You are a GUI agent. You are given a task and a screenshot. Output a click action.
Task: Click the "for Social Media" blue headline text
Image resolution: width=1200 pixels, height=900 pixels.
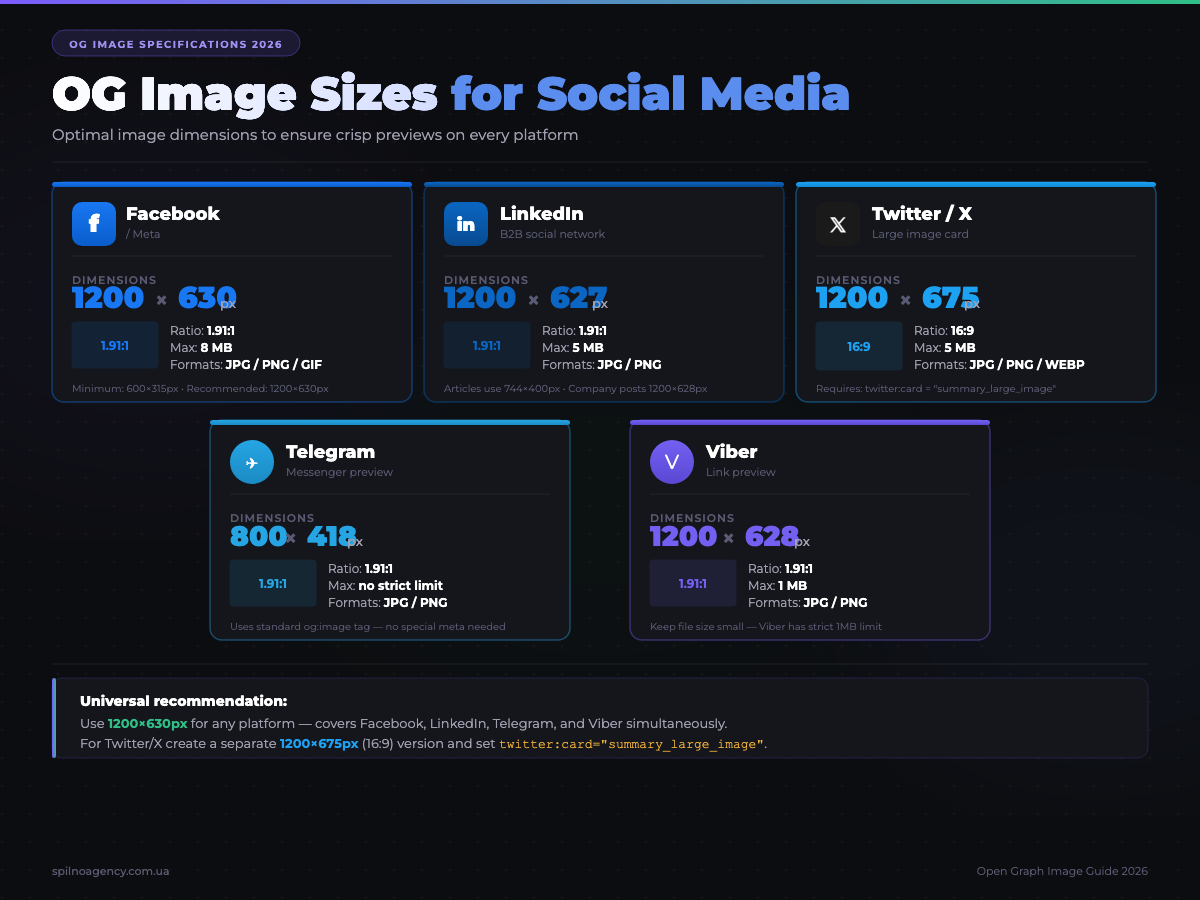650,95
